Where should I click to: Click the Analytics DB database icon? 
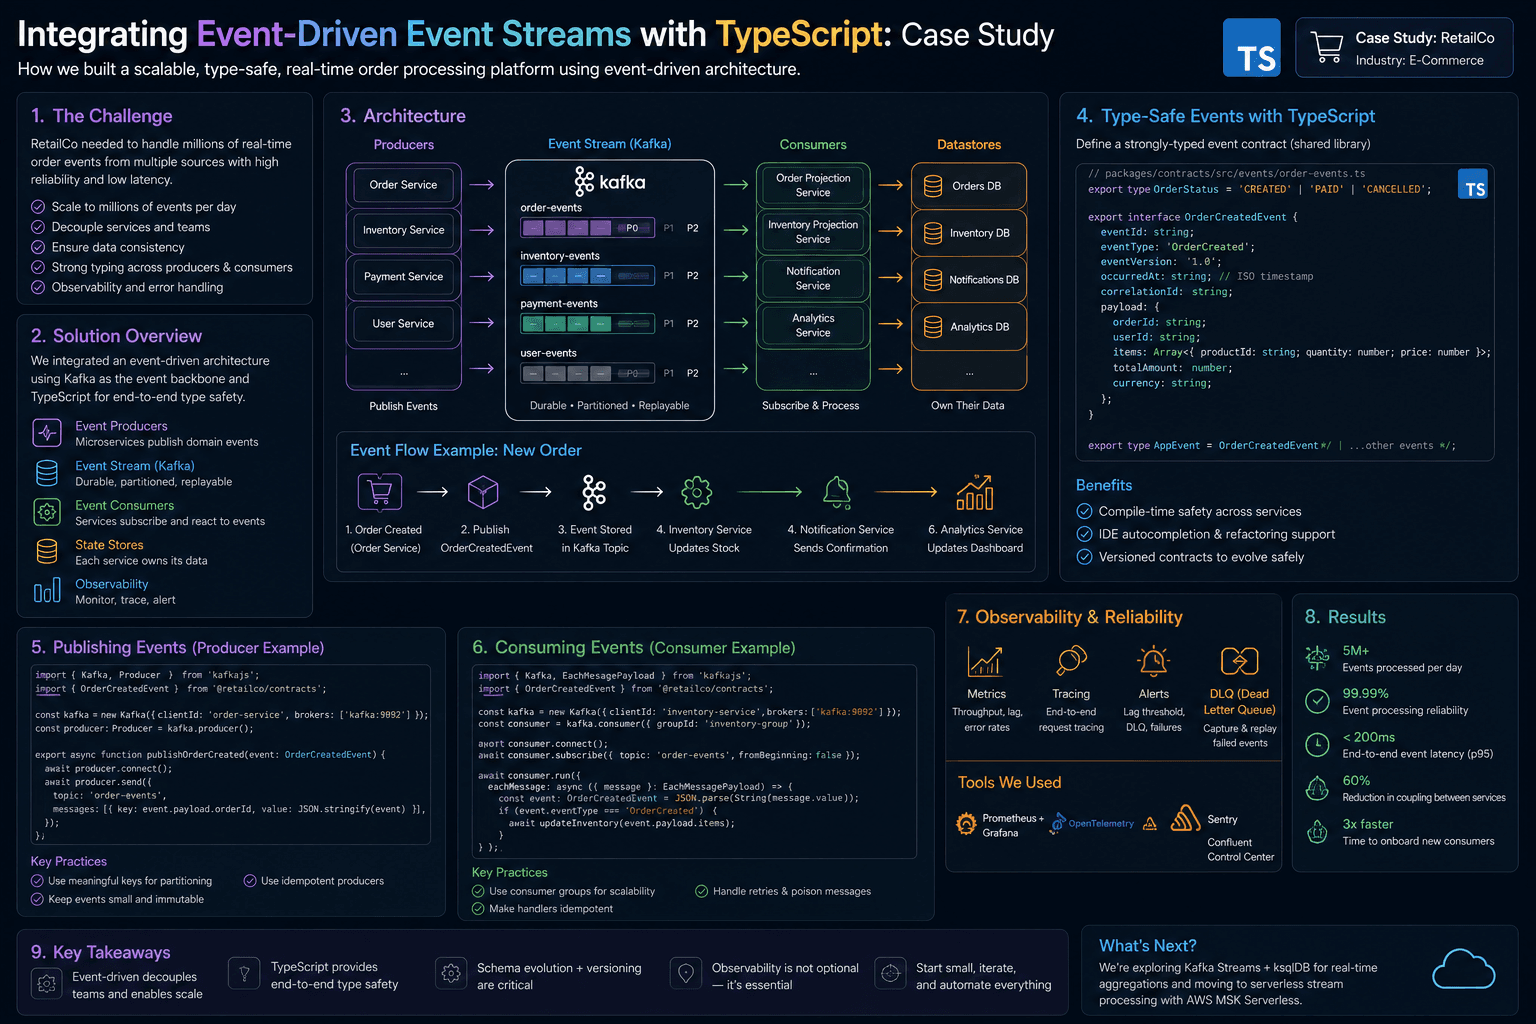click(x=933, y=327)
